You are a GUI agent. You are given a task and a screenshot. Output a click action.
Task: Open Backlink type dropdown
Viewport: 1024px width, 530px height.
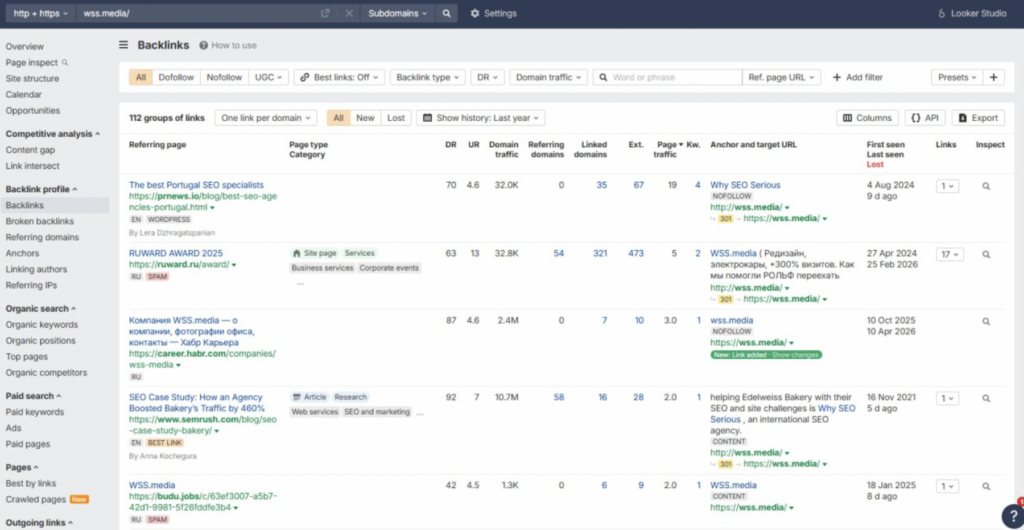coord(428,77)
